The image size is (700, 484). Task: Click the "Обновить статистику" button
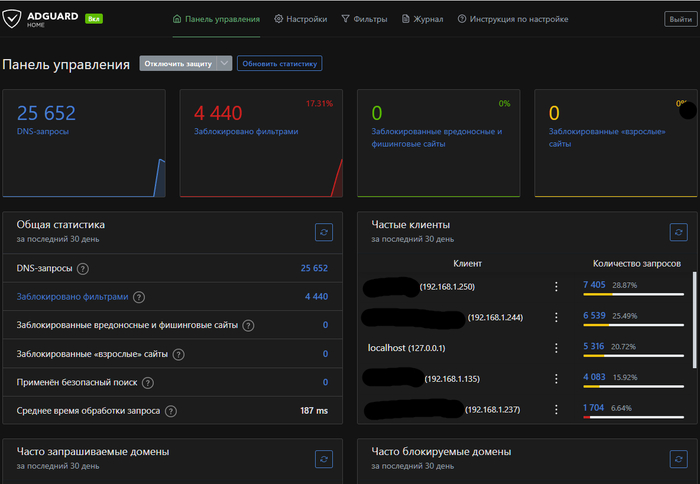(280, 63)
